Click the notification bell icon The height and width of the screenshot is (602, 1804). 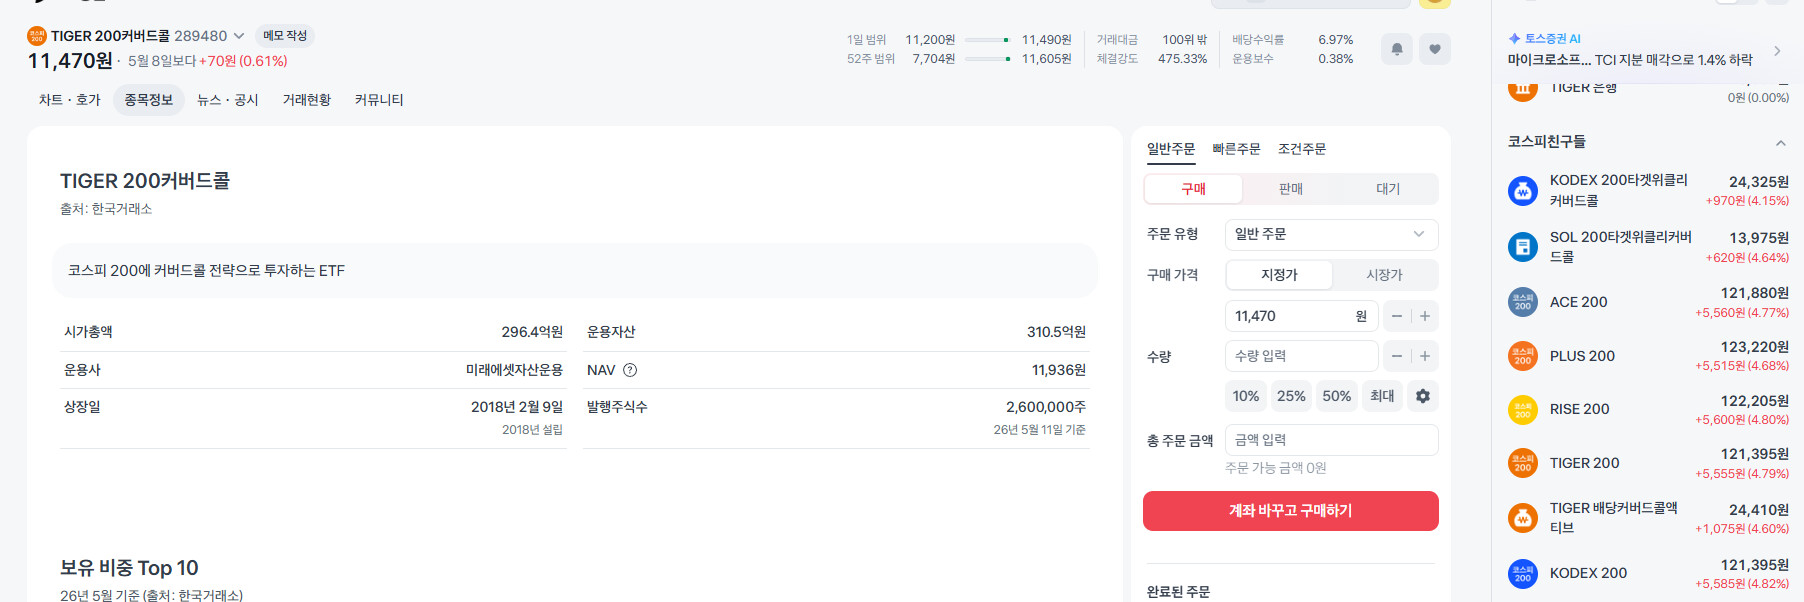[1397, 49]
